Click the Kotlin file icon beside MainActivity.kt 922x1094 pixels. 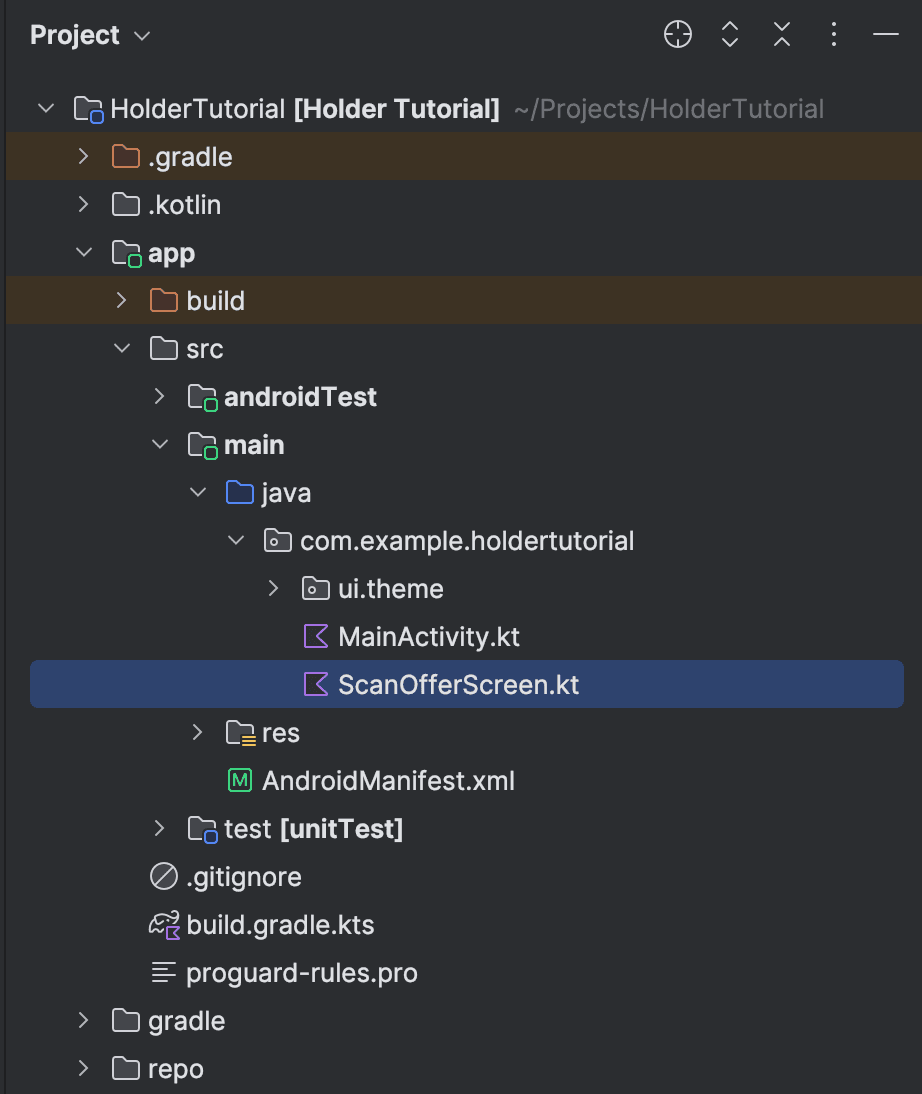pyautogui.click(x=316, y=637)
